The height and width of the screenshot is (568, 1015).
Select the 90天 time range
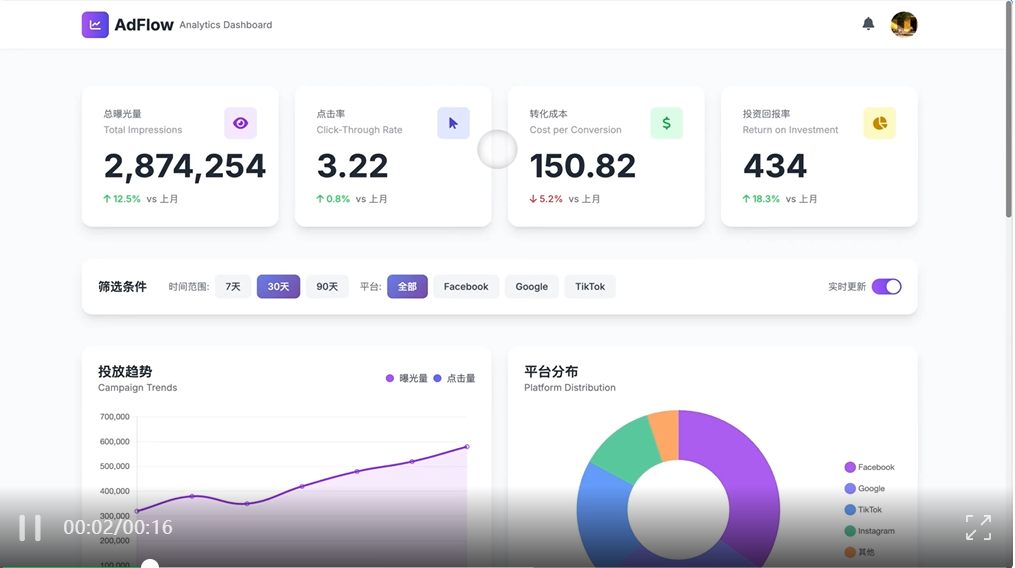(327, 286)
